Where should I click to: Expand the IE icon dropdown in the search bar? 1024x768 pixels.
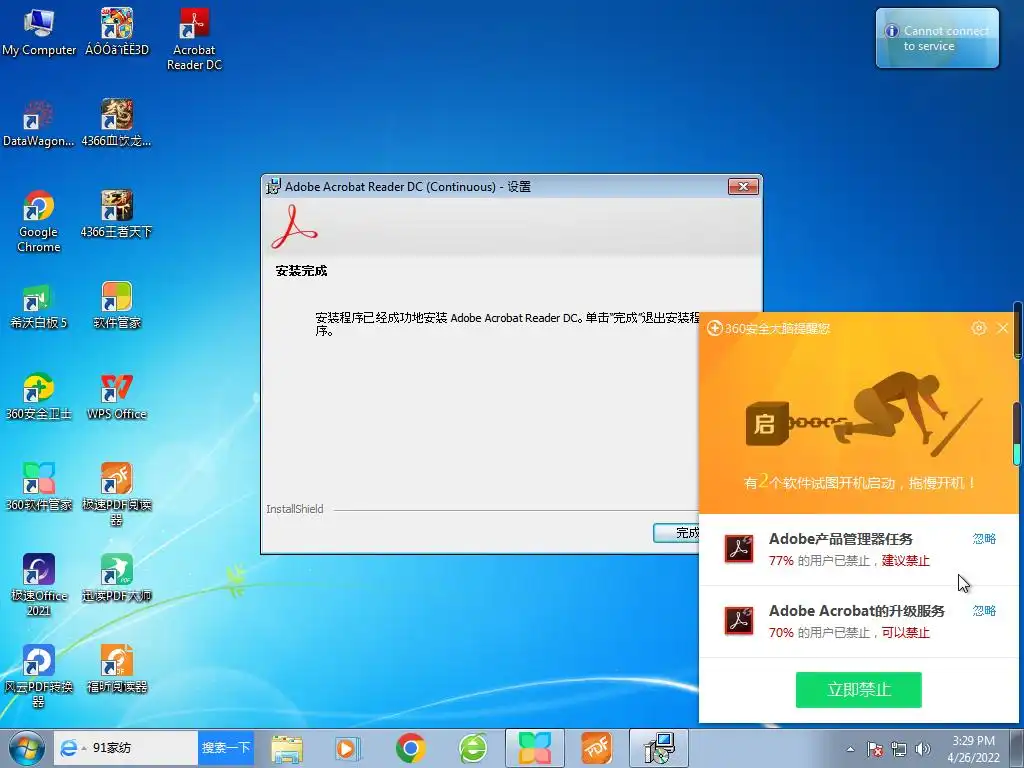84,748
